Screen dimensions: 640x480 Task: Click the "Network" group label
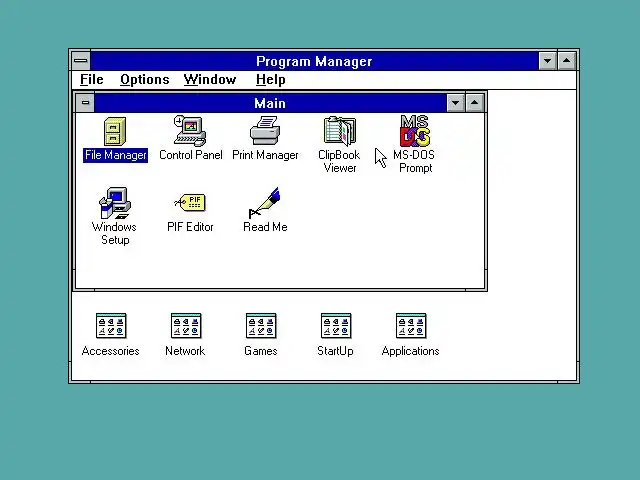pos(185,351)
